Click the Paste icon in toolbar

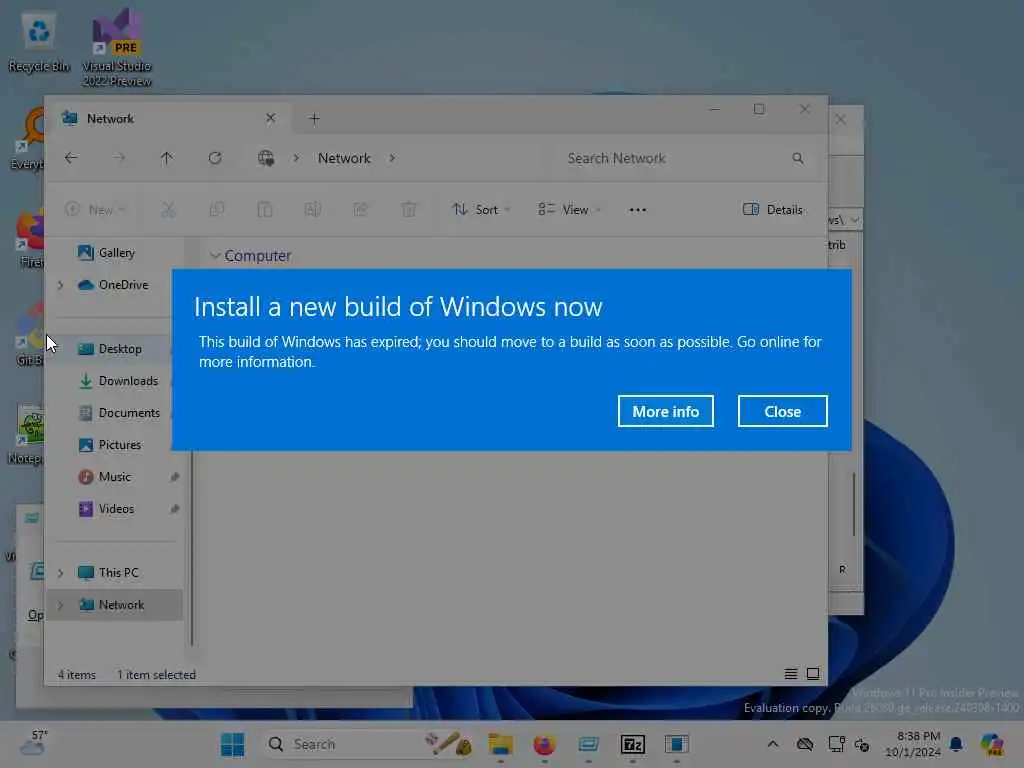click(264, 210)
